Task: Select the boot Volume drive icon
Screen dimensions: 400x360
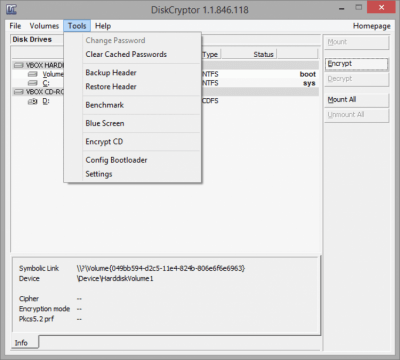Action: (33, 74)
